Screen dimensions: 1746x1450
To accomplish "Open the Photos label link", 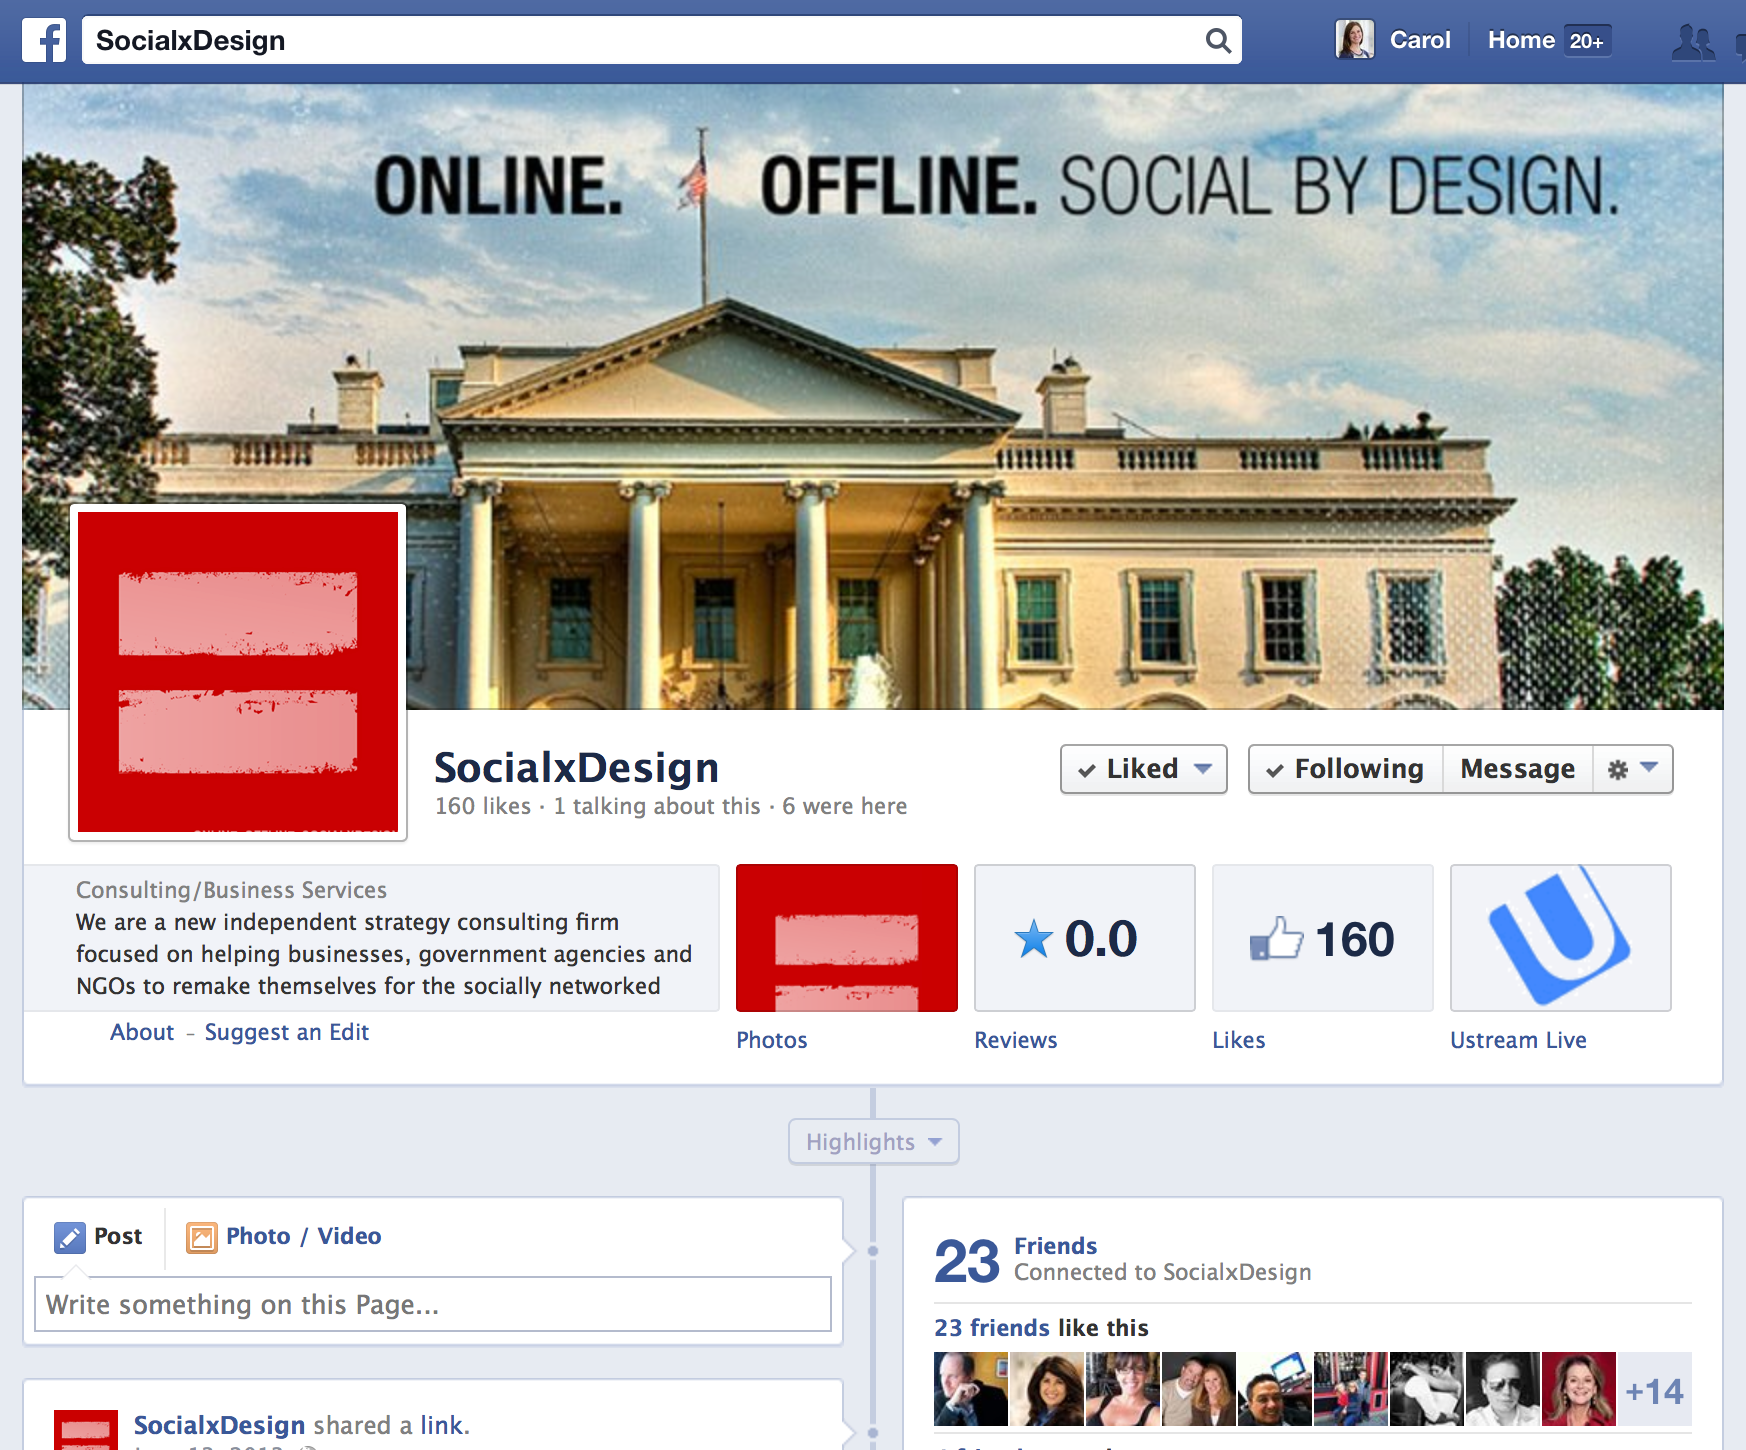I will tap(772, 1040).
